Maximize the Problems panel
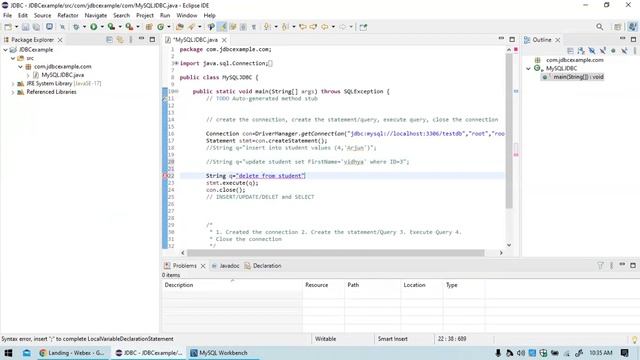The width and height of the screenshot is (640, 360). pyautogui.click(x=633, y=265)
